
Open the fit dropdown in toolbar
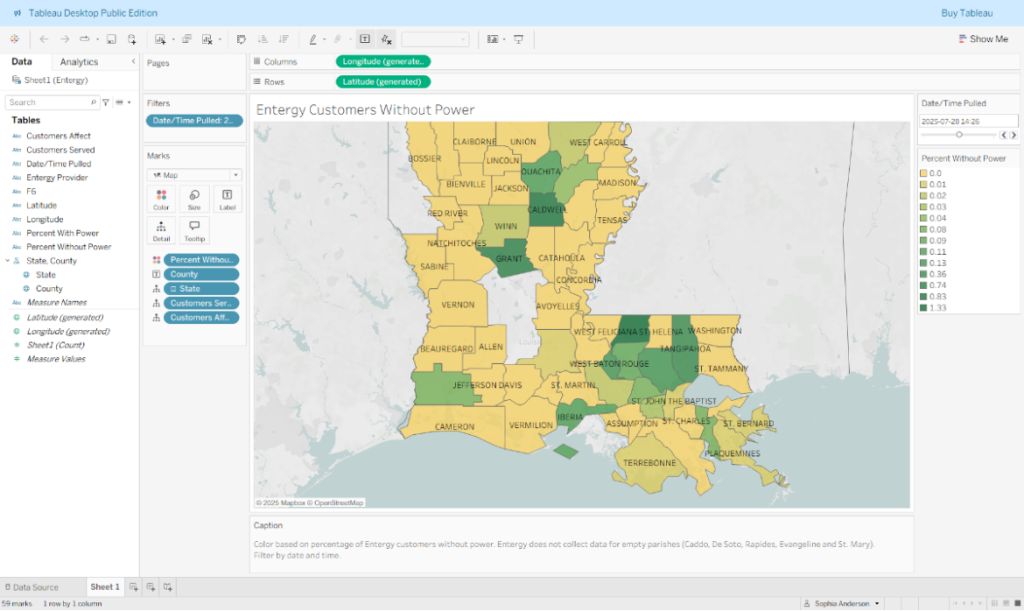(435, 39)
